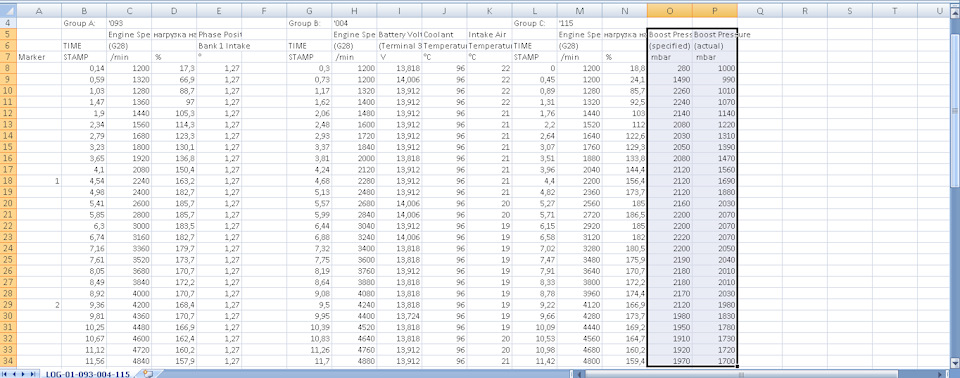Screen dimensions: 960x378
Task: Click the Select All corner box of the grid
Action: 9,10
